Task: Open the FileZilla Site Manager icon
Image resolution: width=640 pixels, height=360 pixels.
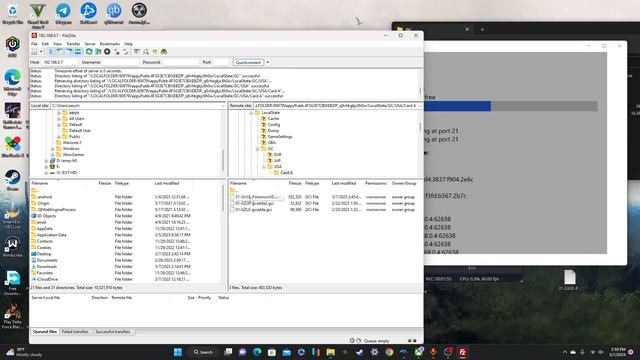Action: [x=34, y=52]
